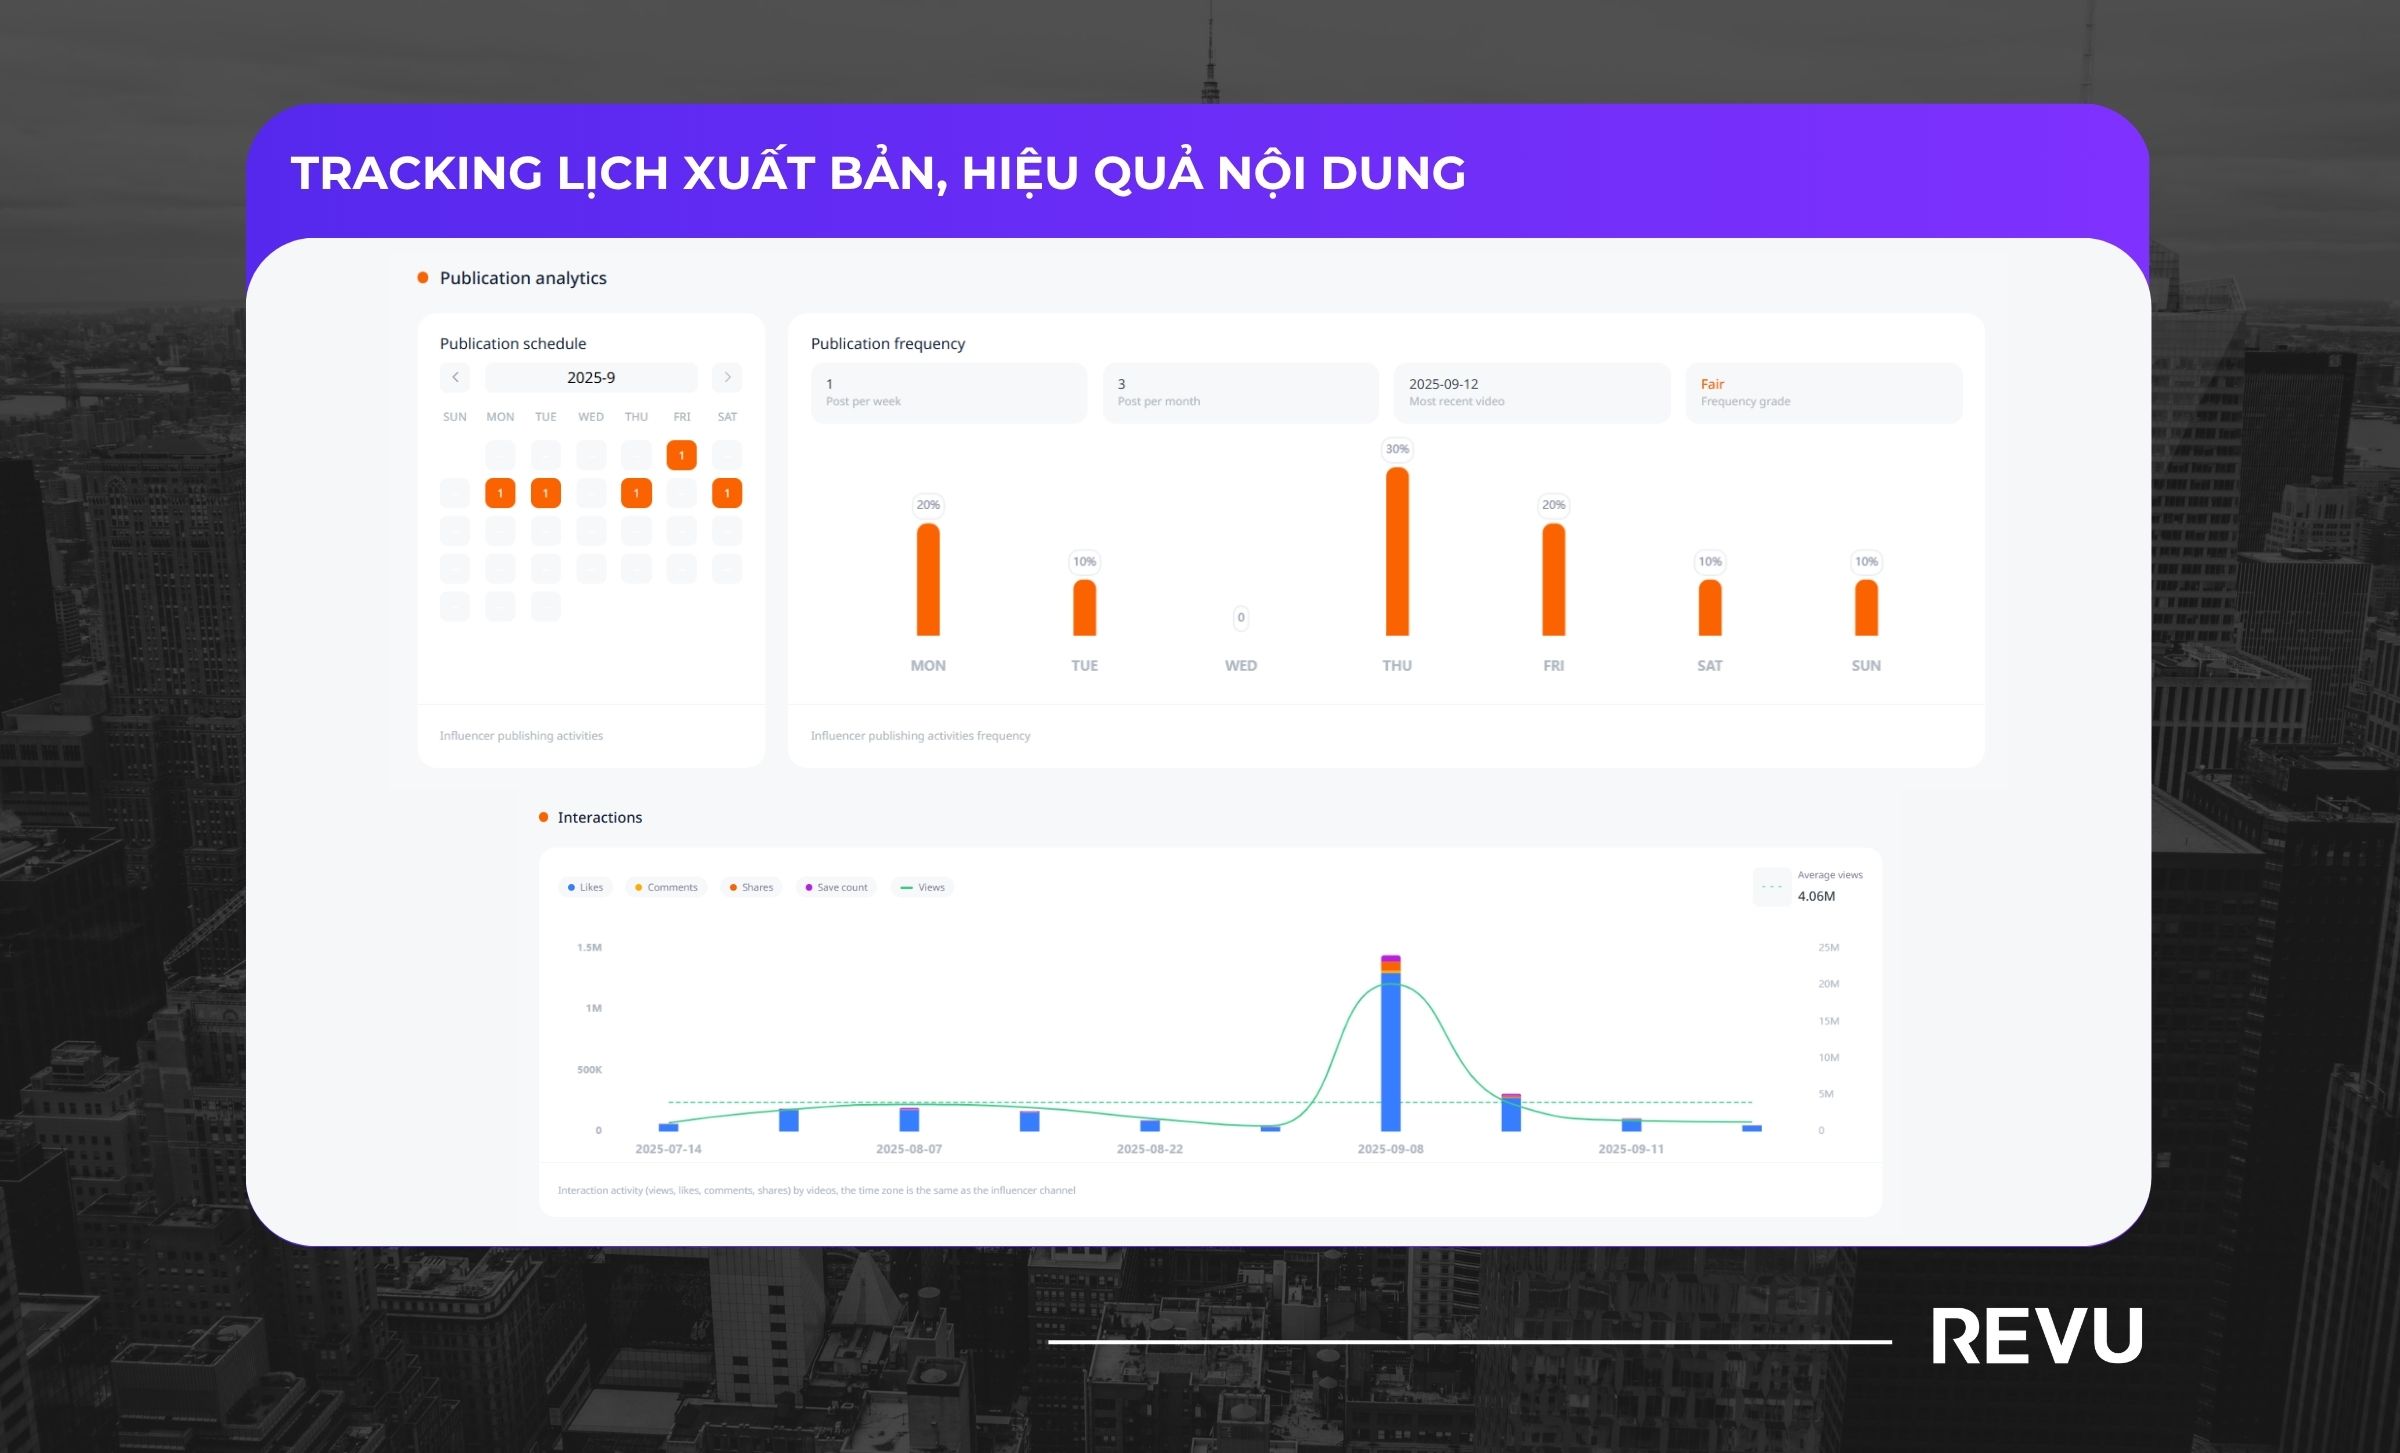Open the Post per week stat card

point(948,392)
